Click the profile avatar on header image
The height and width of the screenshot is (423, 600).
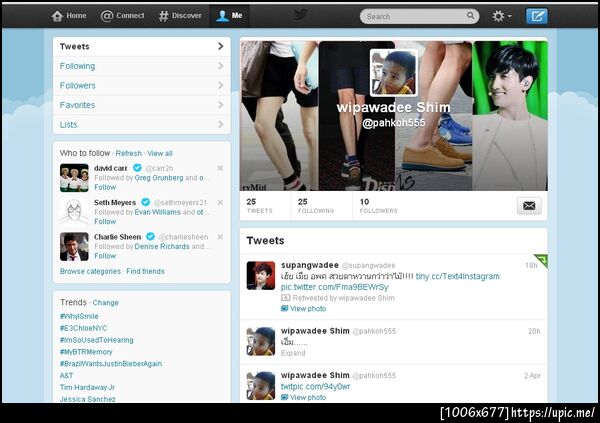[x=394, y=73]
